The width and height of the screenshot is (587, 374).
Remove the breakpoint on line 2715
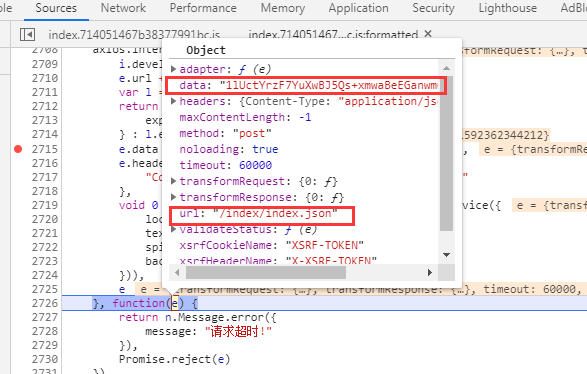[x=18, y=149]
